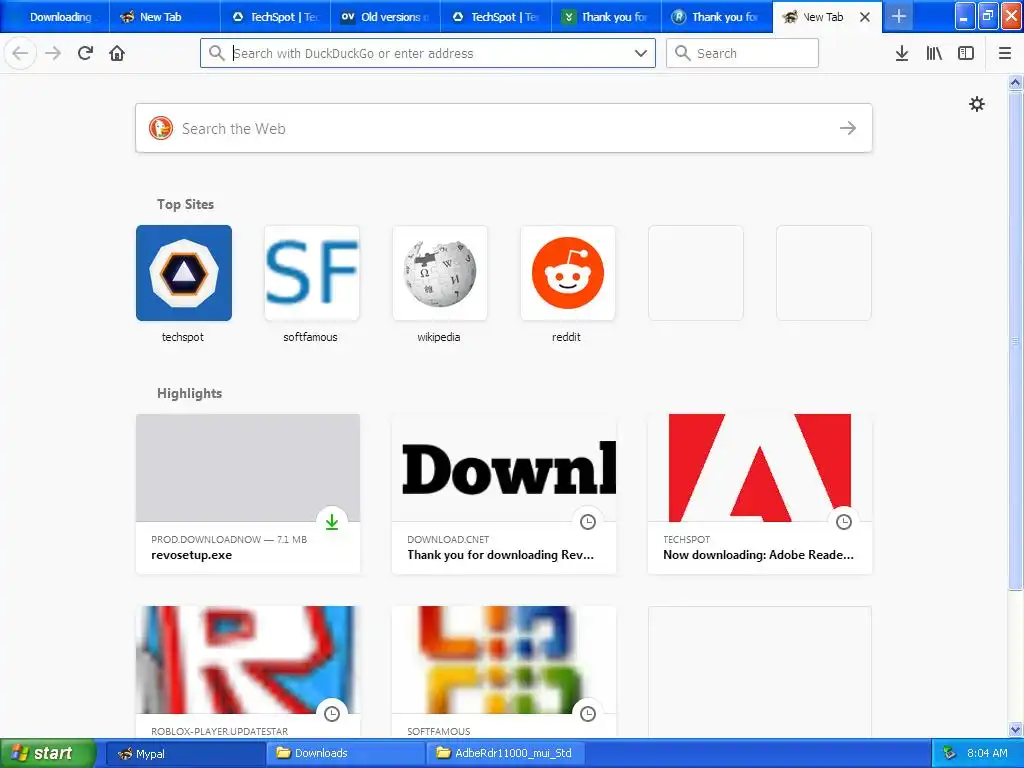The height and width of the screenshot is (768, 1024).
Task: Switch to the Downloading tab
Action: point(55,17)
